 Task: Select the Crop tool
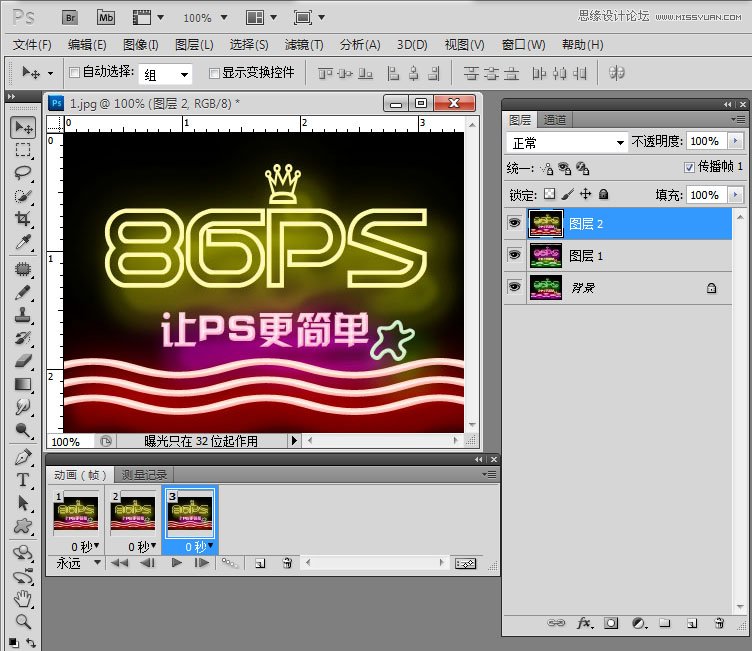[x=22, y=219]
